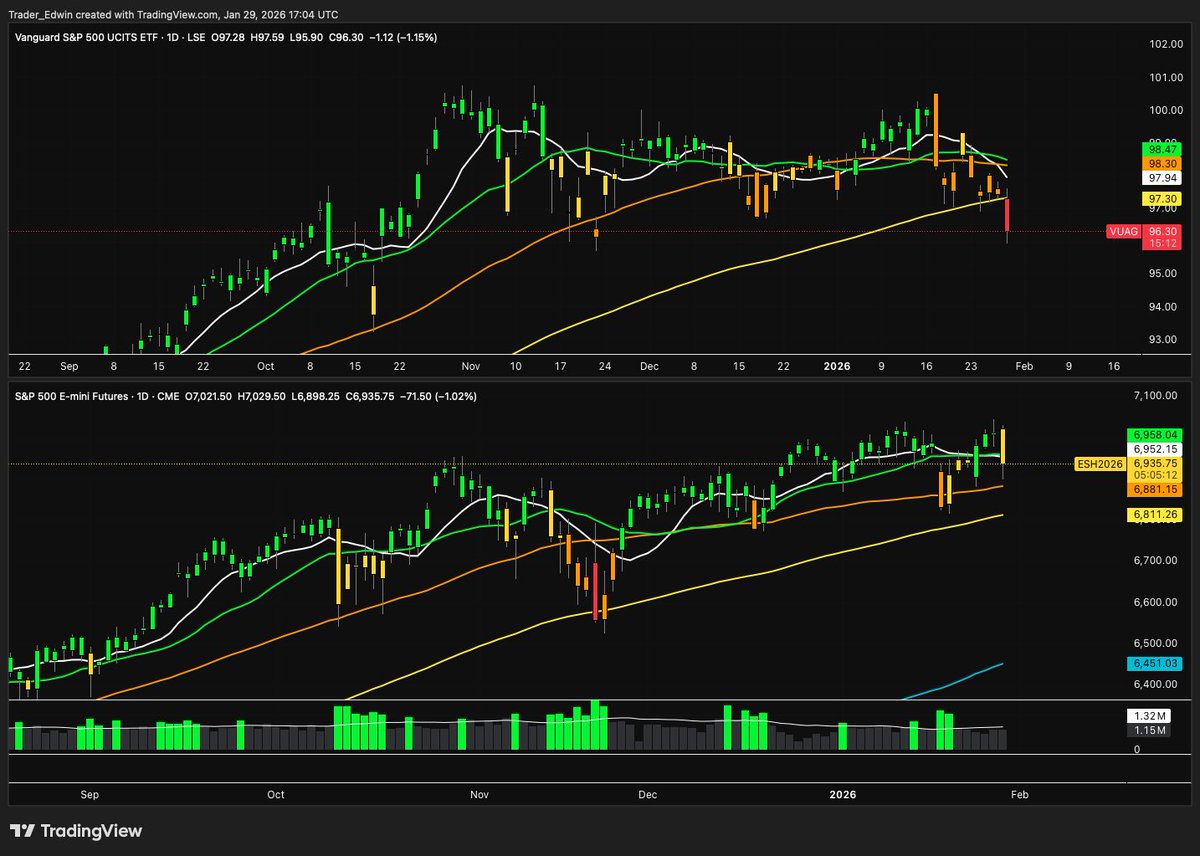Image resolution: width=1200 pixels, height=856 pixels.
Task: Click the S&P 500 E-mini Futures title
Action: point(72,396)
